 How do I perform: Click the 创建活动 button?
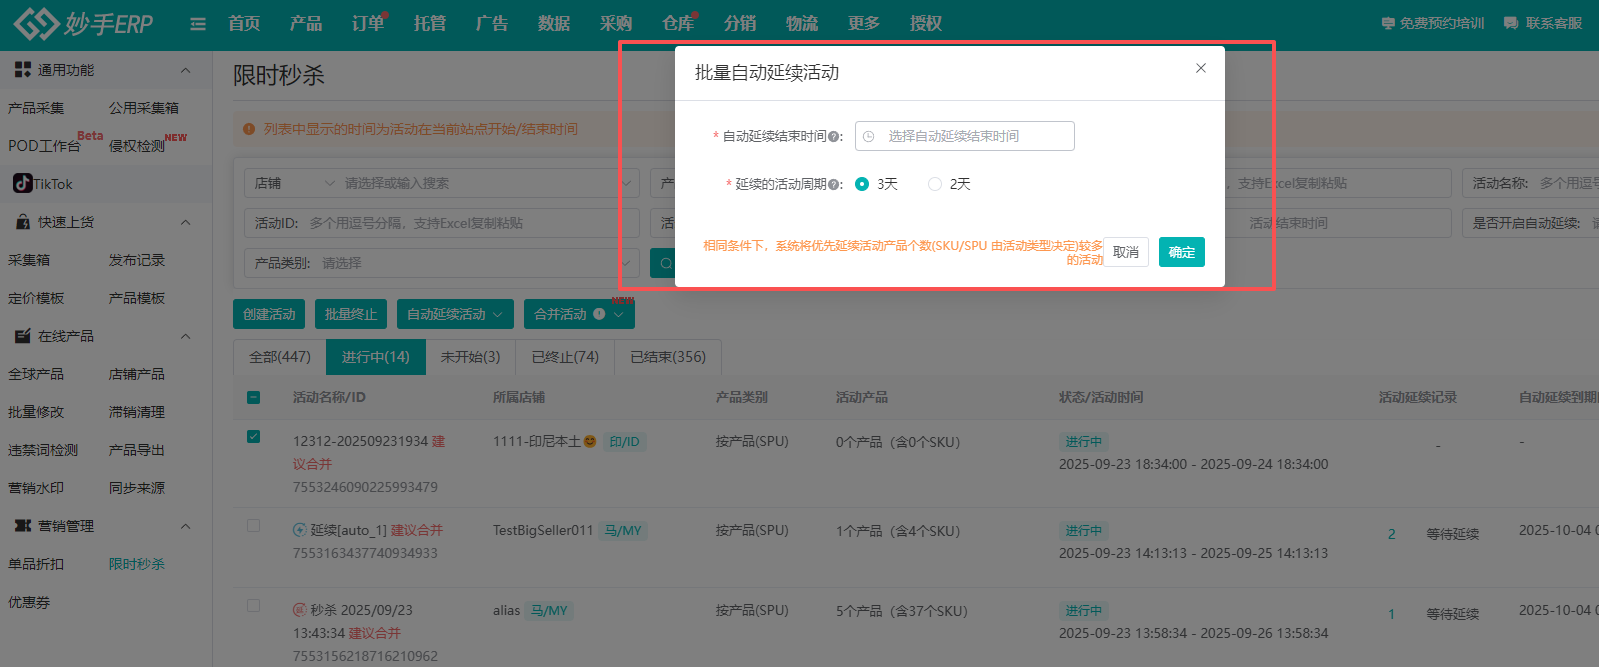(x=269, y=314)
